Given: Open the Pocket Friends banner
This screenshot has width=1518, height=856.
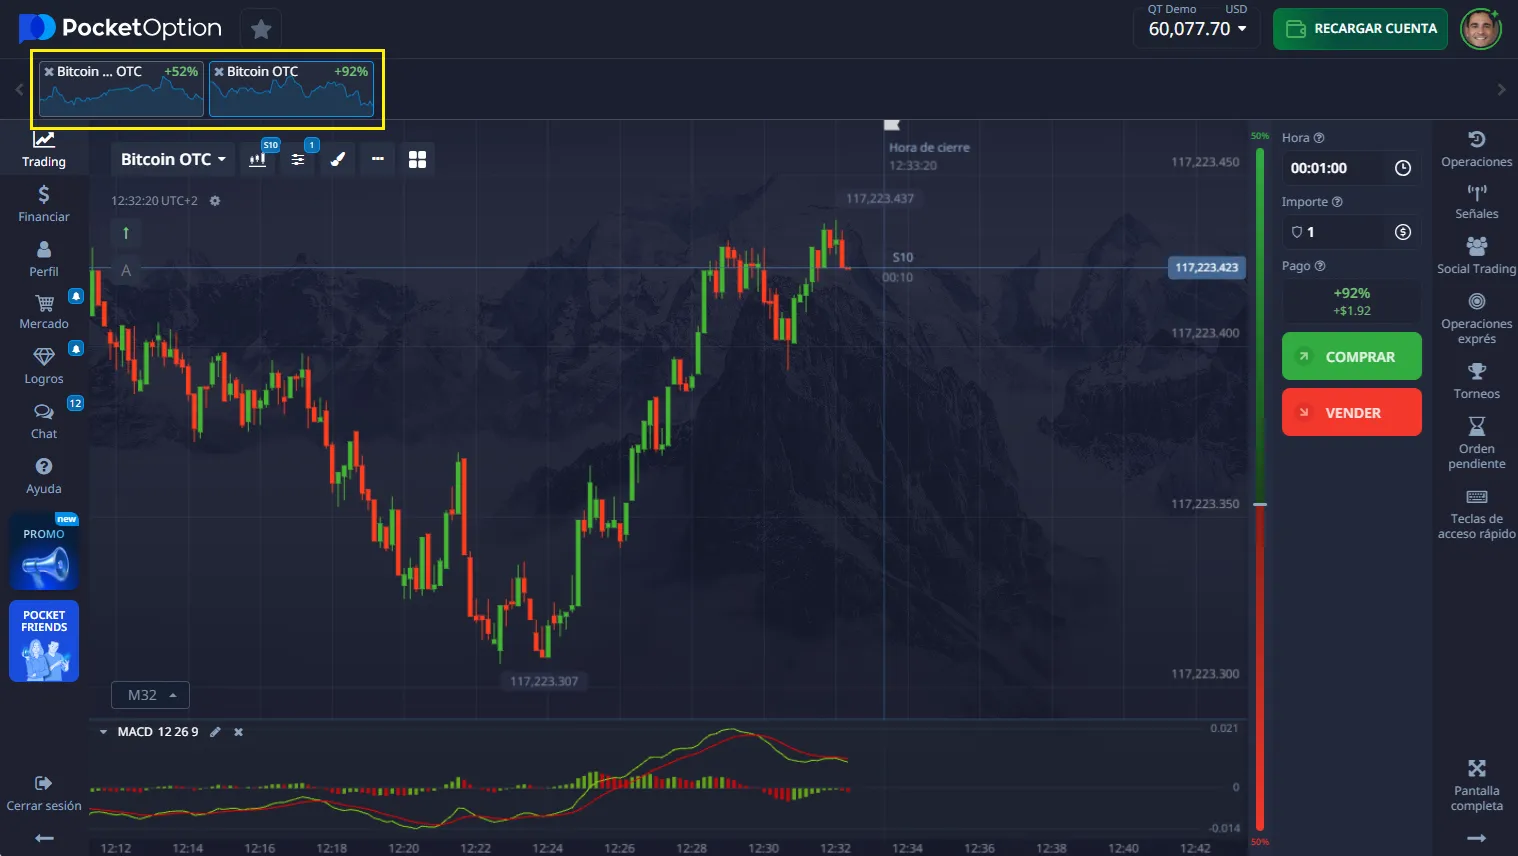Looking at the screenshot, I should 44,641.
